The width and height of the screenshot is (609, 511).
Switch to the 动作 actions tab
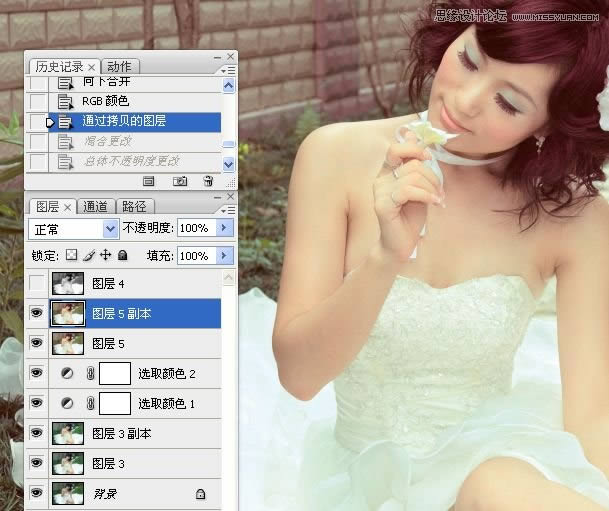(118, 66)
